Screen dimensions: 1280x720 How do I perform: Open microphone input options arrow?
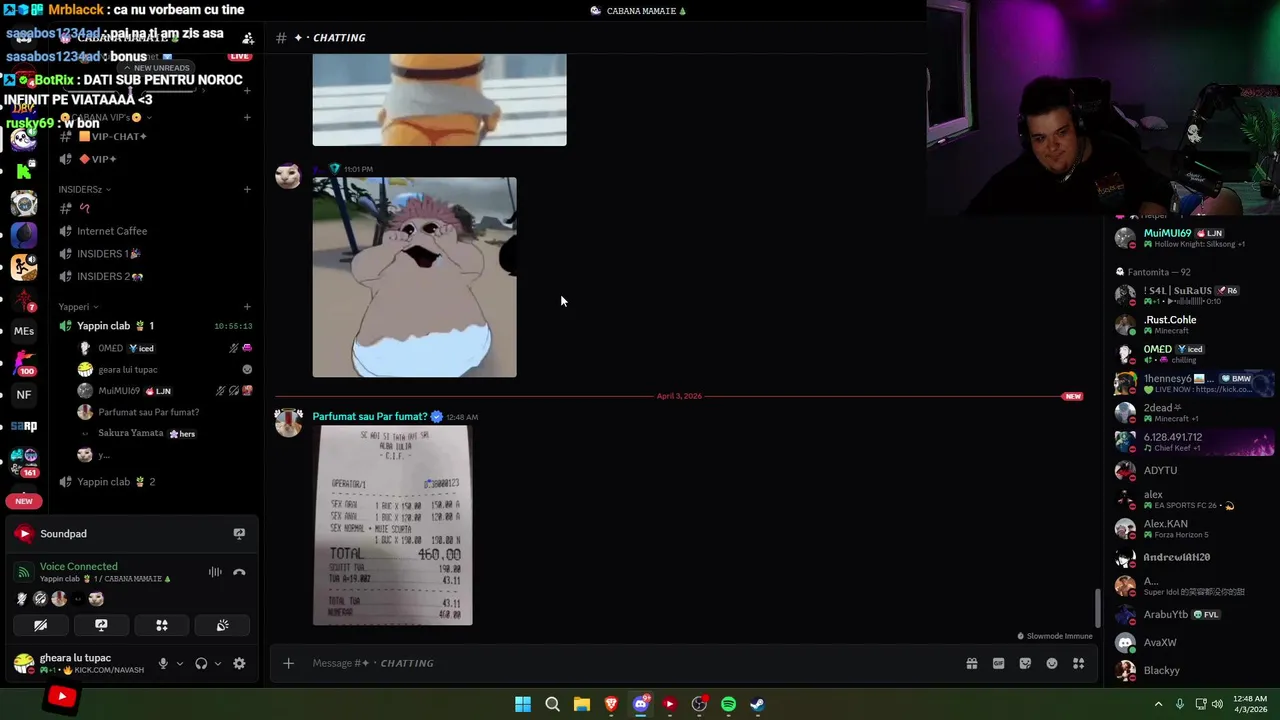[x=180, y=663]
